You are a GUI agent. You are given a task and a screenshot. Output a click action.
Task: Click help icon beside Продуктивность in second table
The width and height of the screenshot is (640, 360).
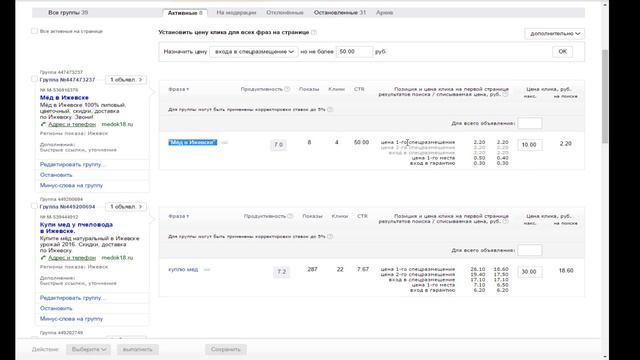(290, 216)
